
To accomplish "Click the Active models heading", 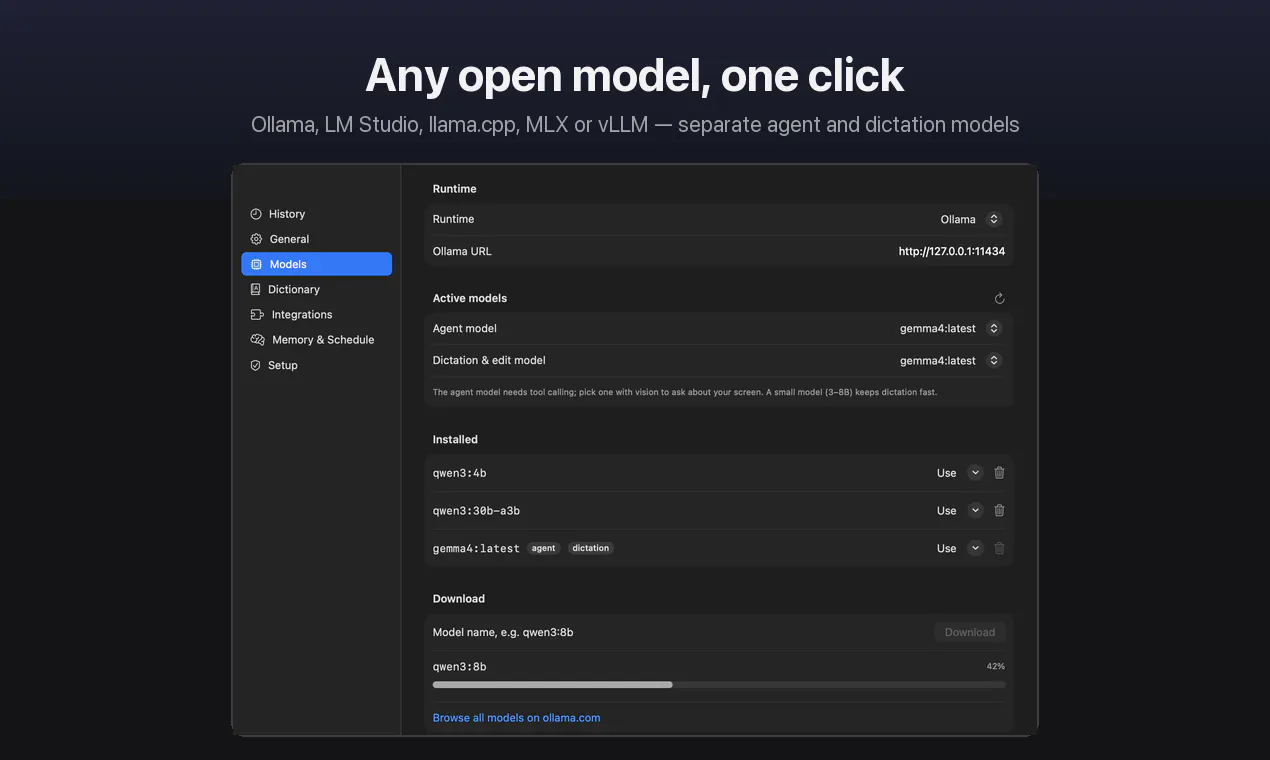I will point(470,298).
